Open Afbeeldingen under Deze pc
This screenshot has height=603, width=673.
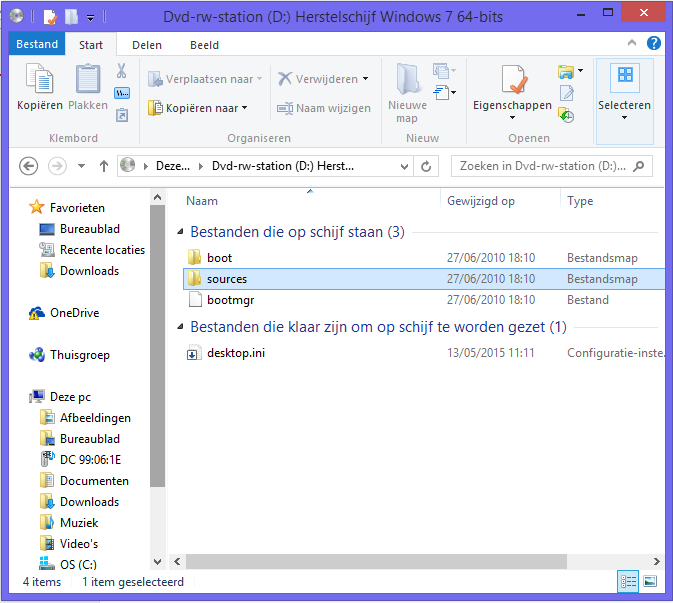[x=85, y=418]
